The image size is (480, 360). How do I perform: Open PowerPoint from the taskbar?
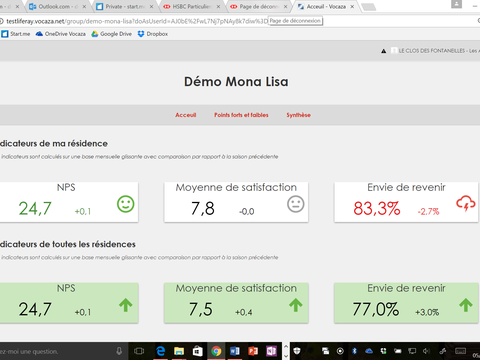point(253,351)
